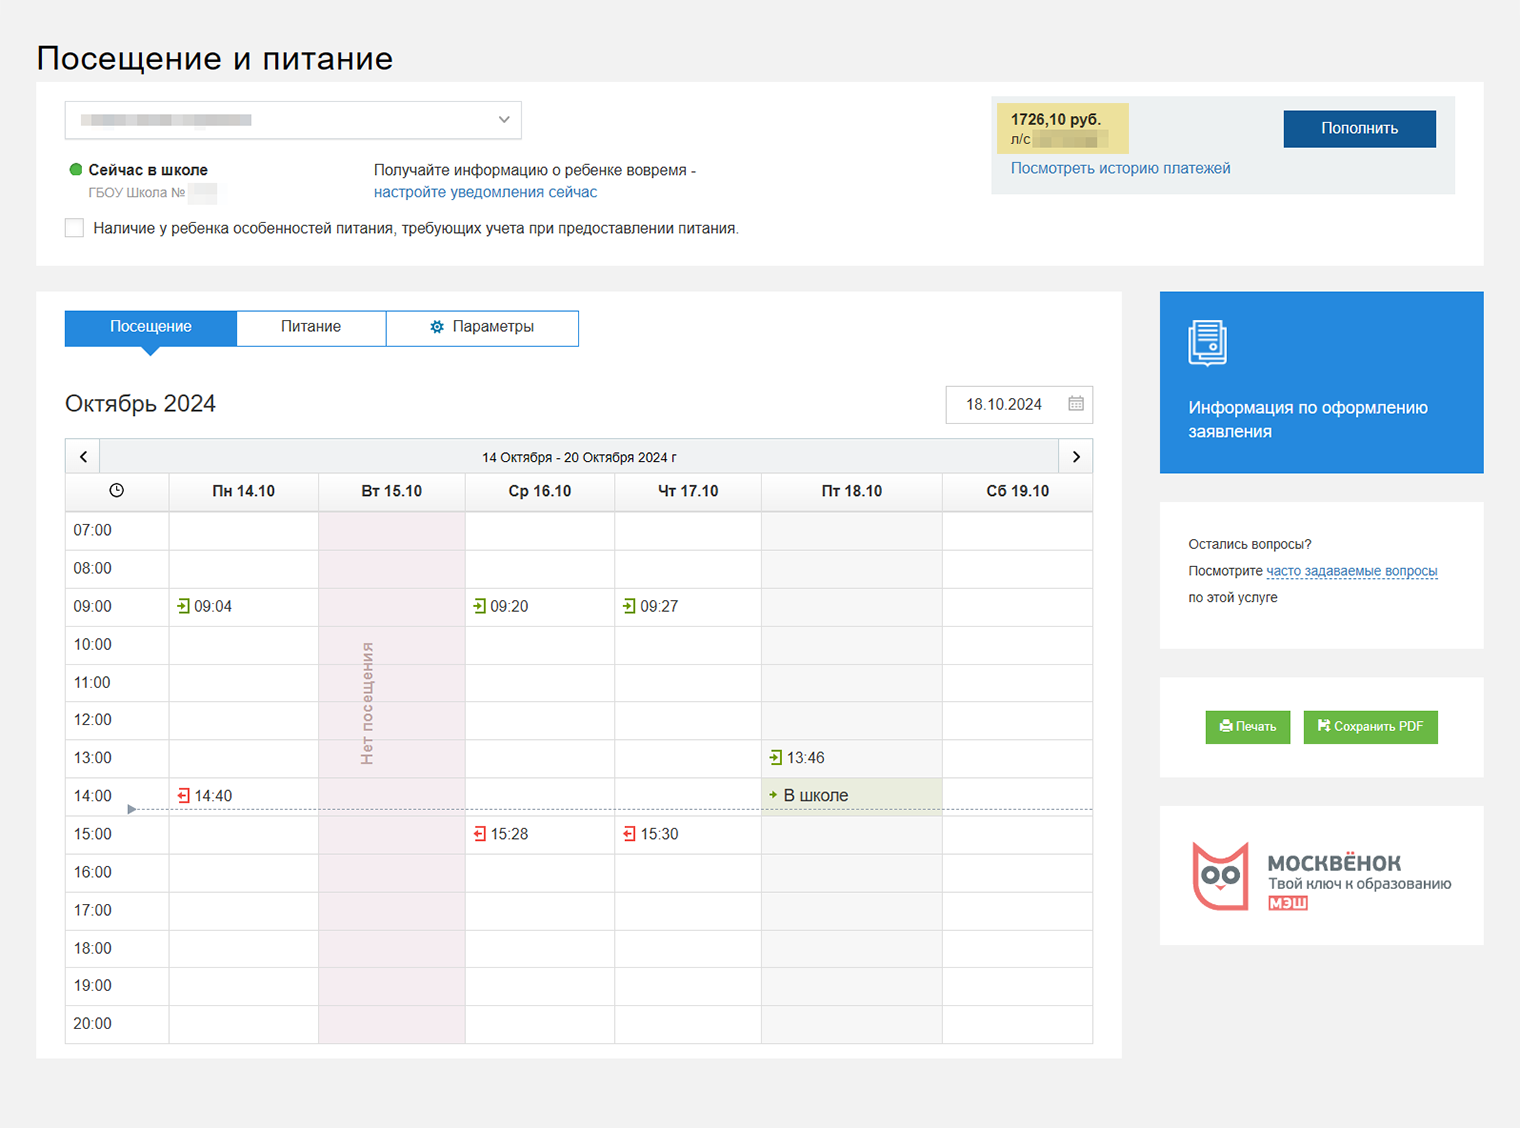Go to previous week with left arrow
The width and height of the screenshot is (1520, 1128).
[x=83, y=457]
